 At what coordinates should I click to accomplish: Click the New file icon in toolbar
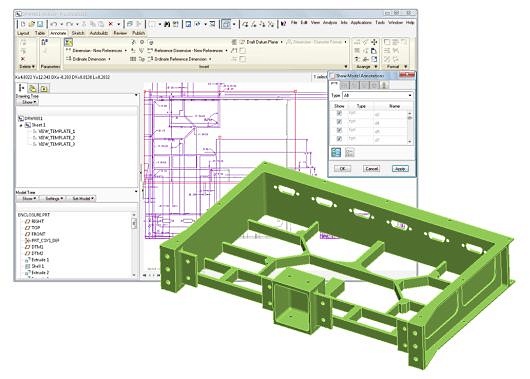[x=23, y=24]
